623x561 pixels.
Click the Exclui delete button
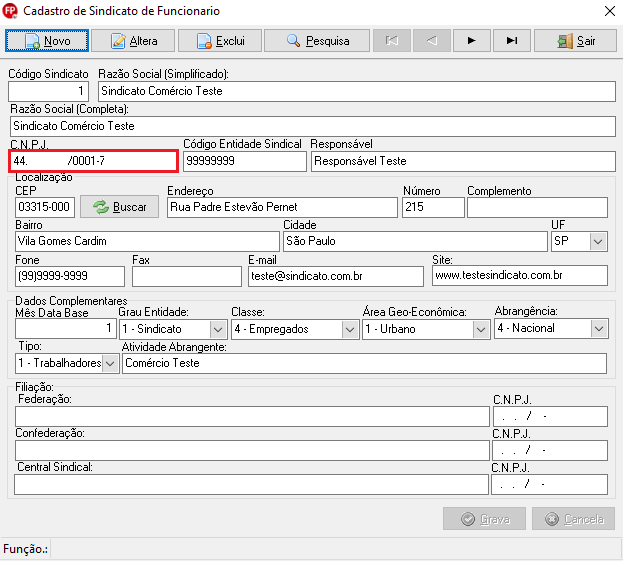tap(220, 41)
